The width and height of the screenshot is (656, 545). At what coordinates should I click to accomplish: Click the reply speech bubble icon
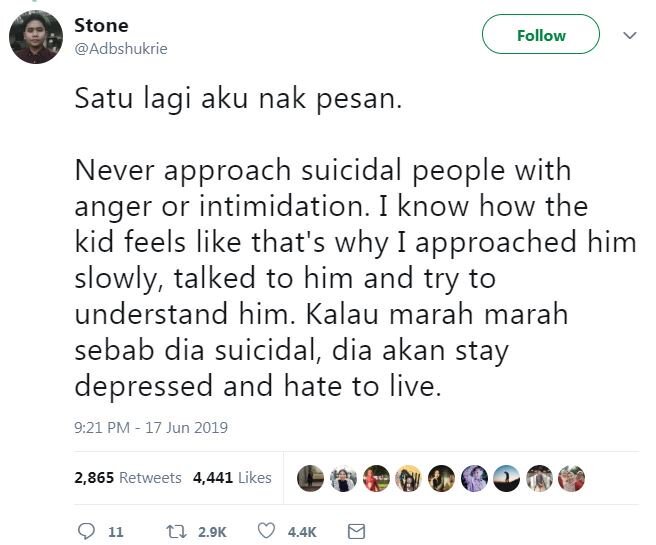point(87,531)
